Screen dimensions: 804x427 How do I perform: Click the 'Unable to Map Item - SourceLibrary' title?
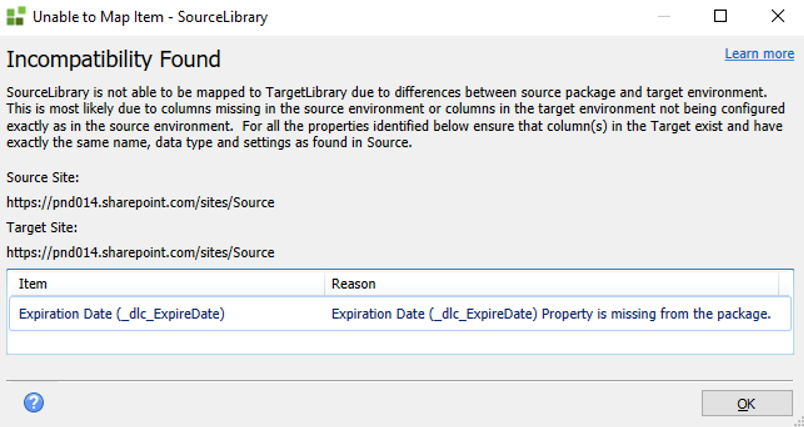(x=150, y=17)
